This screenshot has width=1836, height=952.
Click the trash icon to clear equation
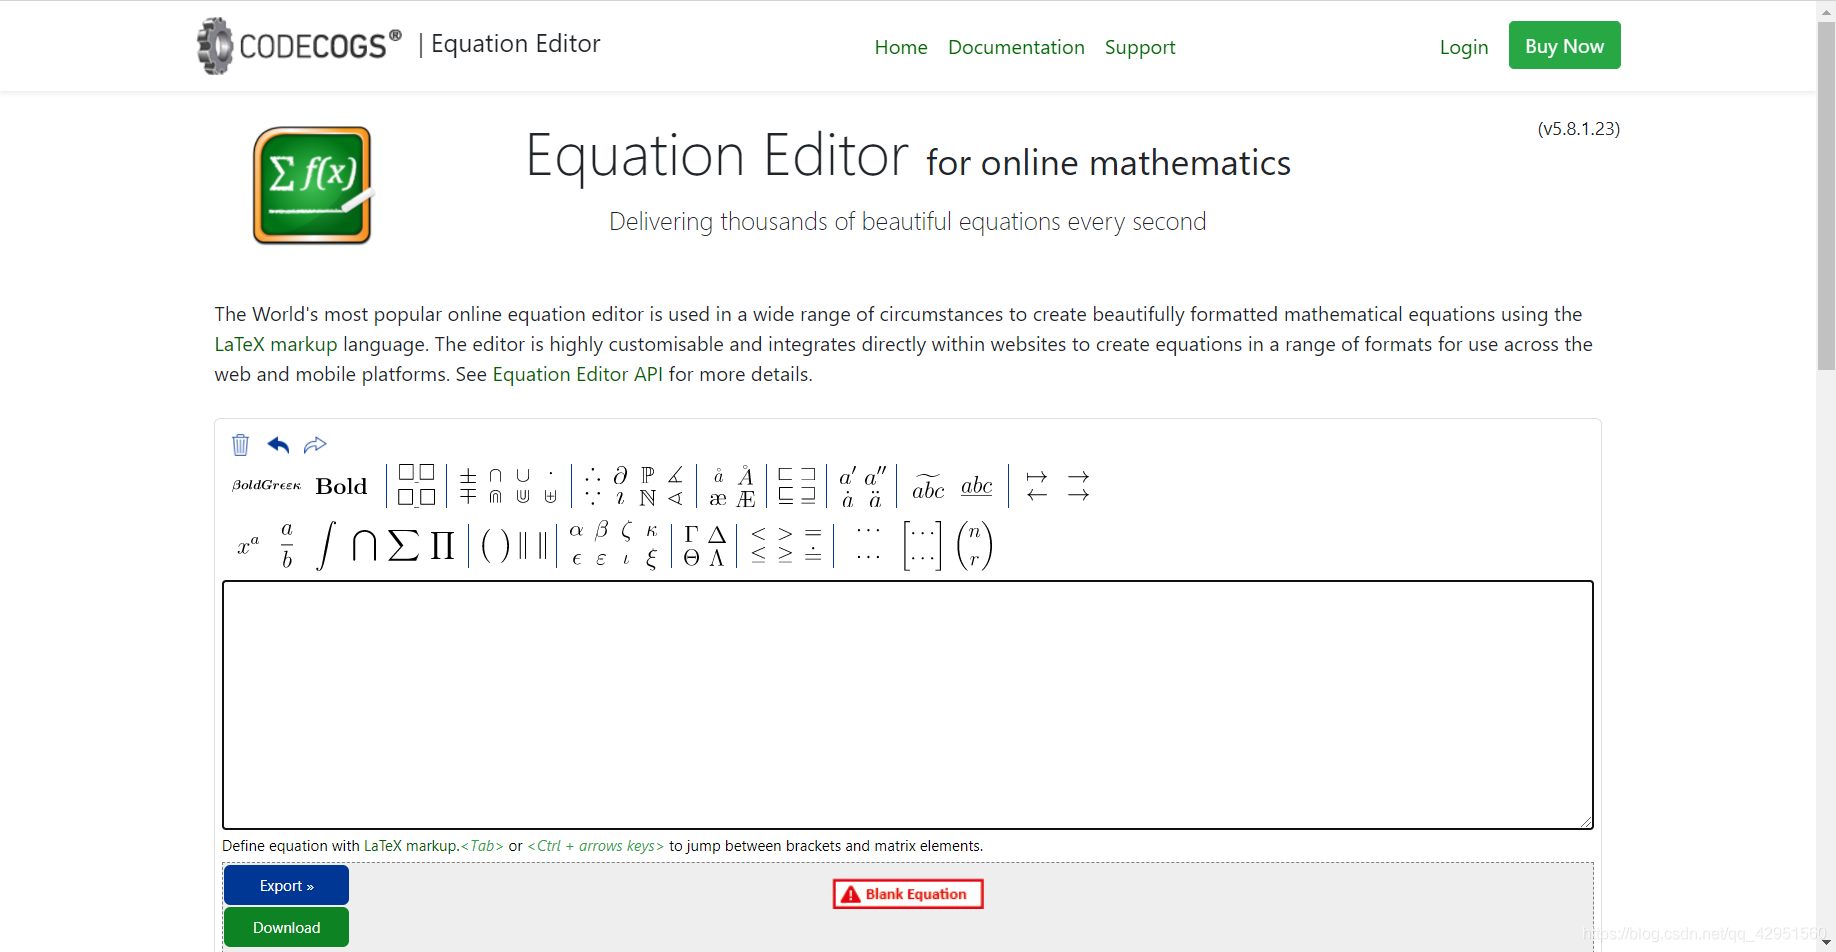(x=240, y=445)
